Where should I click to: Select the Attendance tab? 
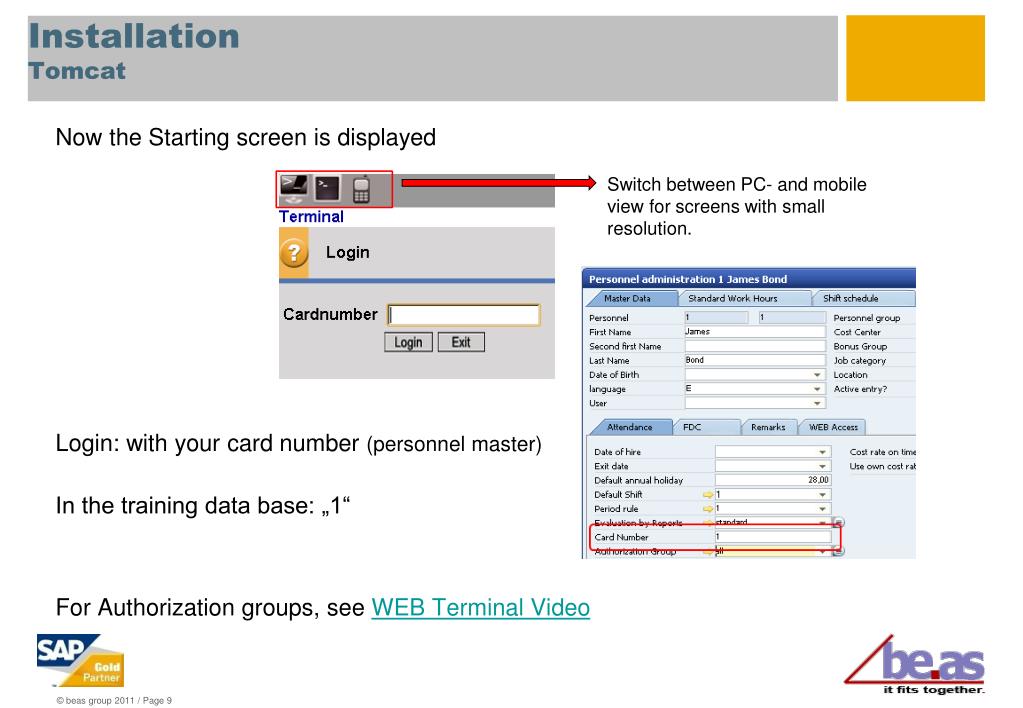click(x=630, y=427)
